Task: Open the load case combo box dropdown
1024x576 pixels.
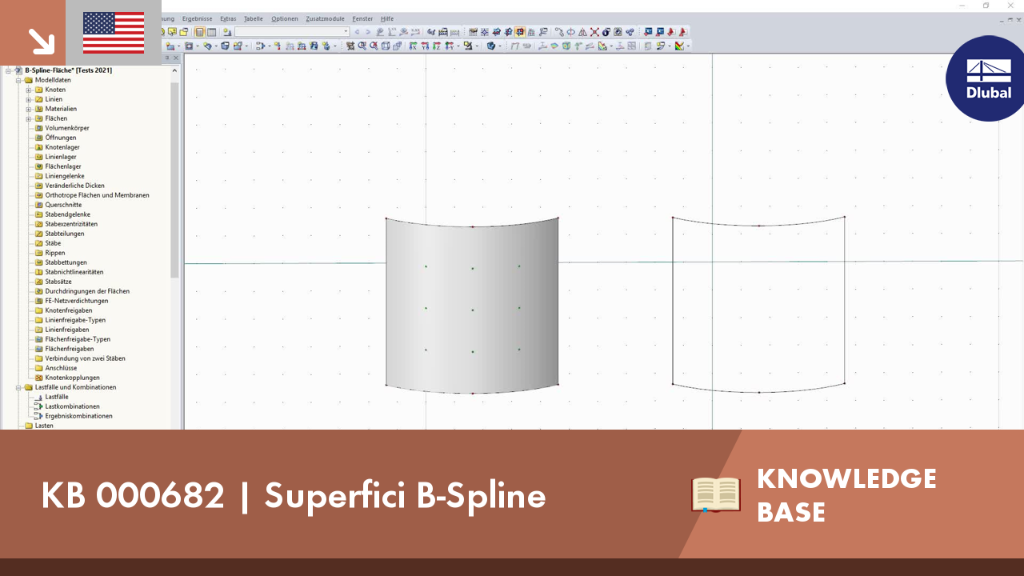Action: pyautogui.click(x=345, y=32)
